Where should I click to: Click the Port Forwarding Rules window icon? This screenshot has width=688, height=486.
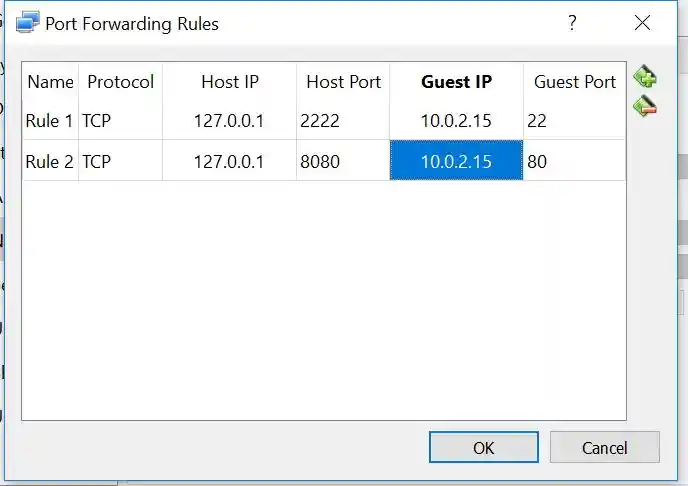pyautogui.click(x=30, y=23)
